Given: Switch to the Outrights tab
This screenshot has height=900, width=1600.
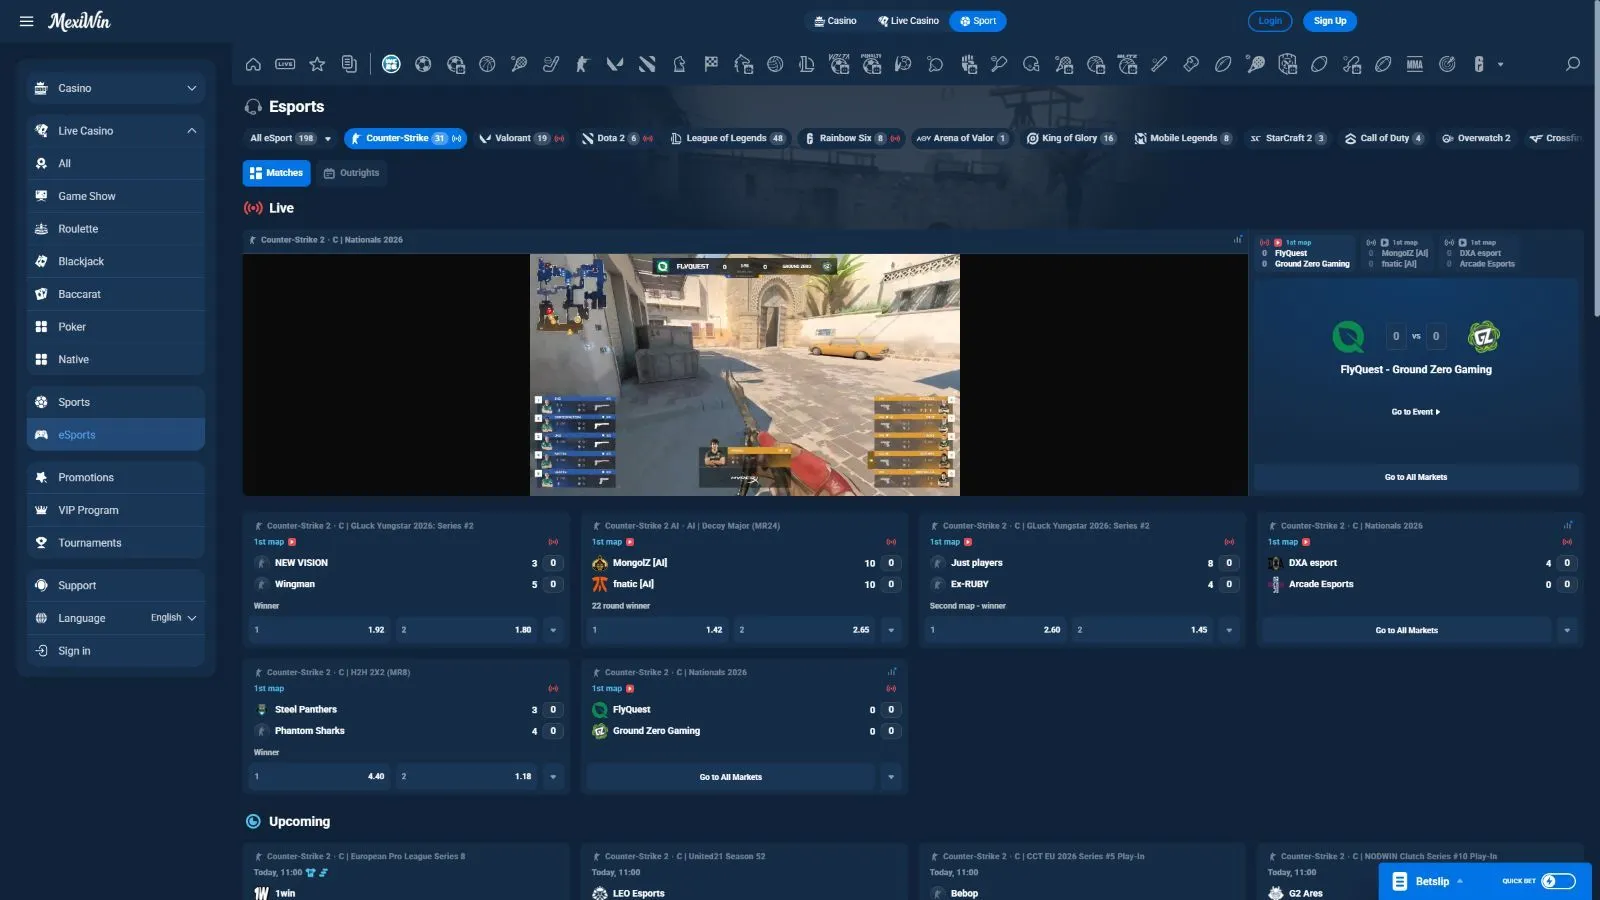Looking at the screenshot, I should tap(351, 173).
